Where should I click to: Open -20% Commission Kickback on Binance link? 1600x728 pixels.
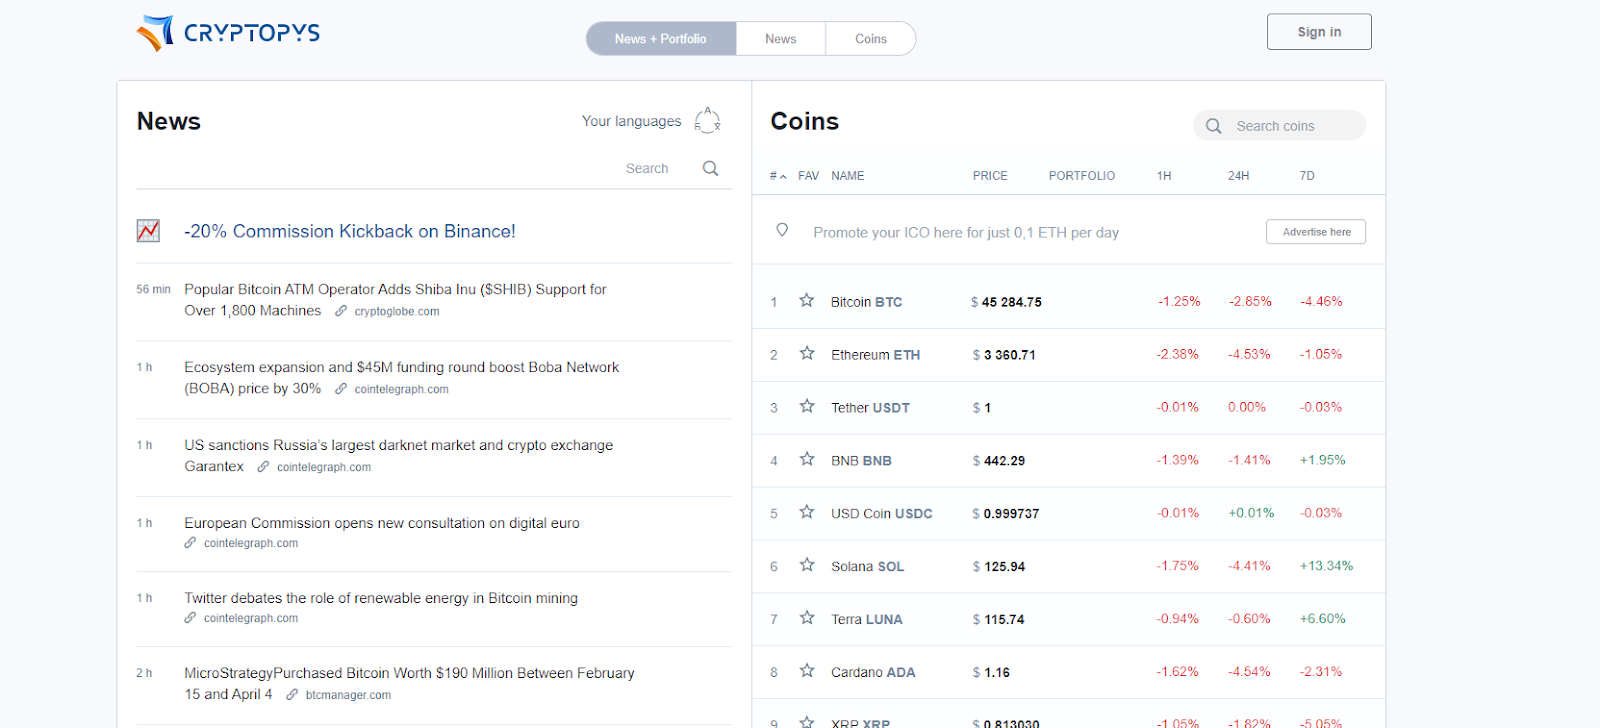point(350,231)
